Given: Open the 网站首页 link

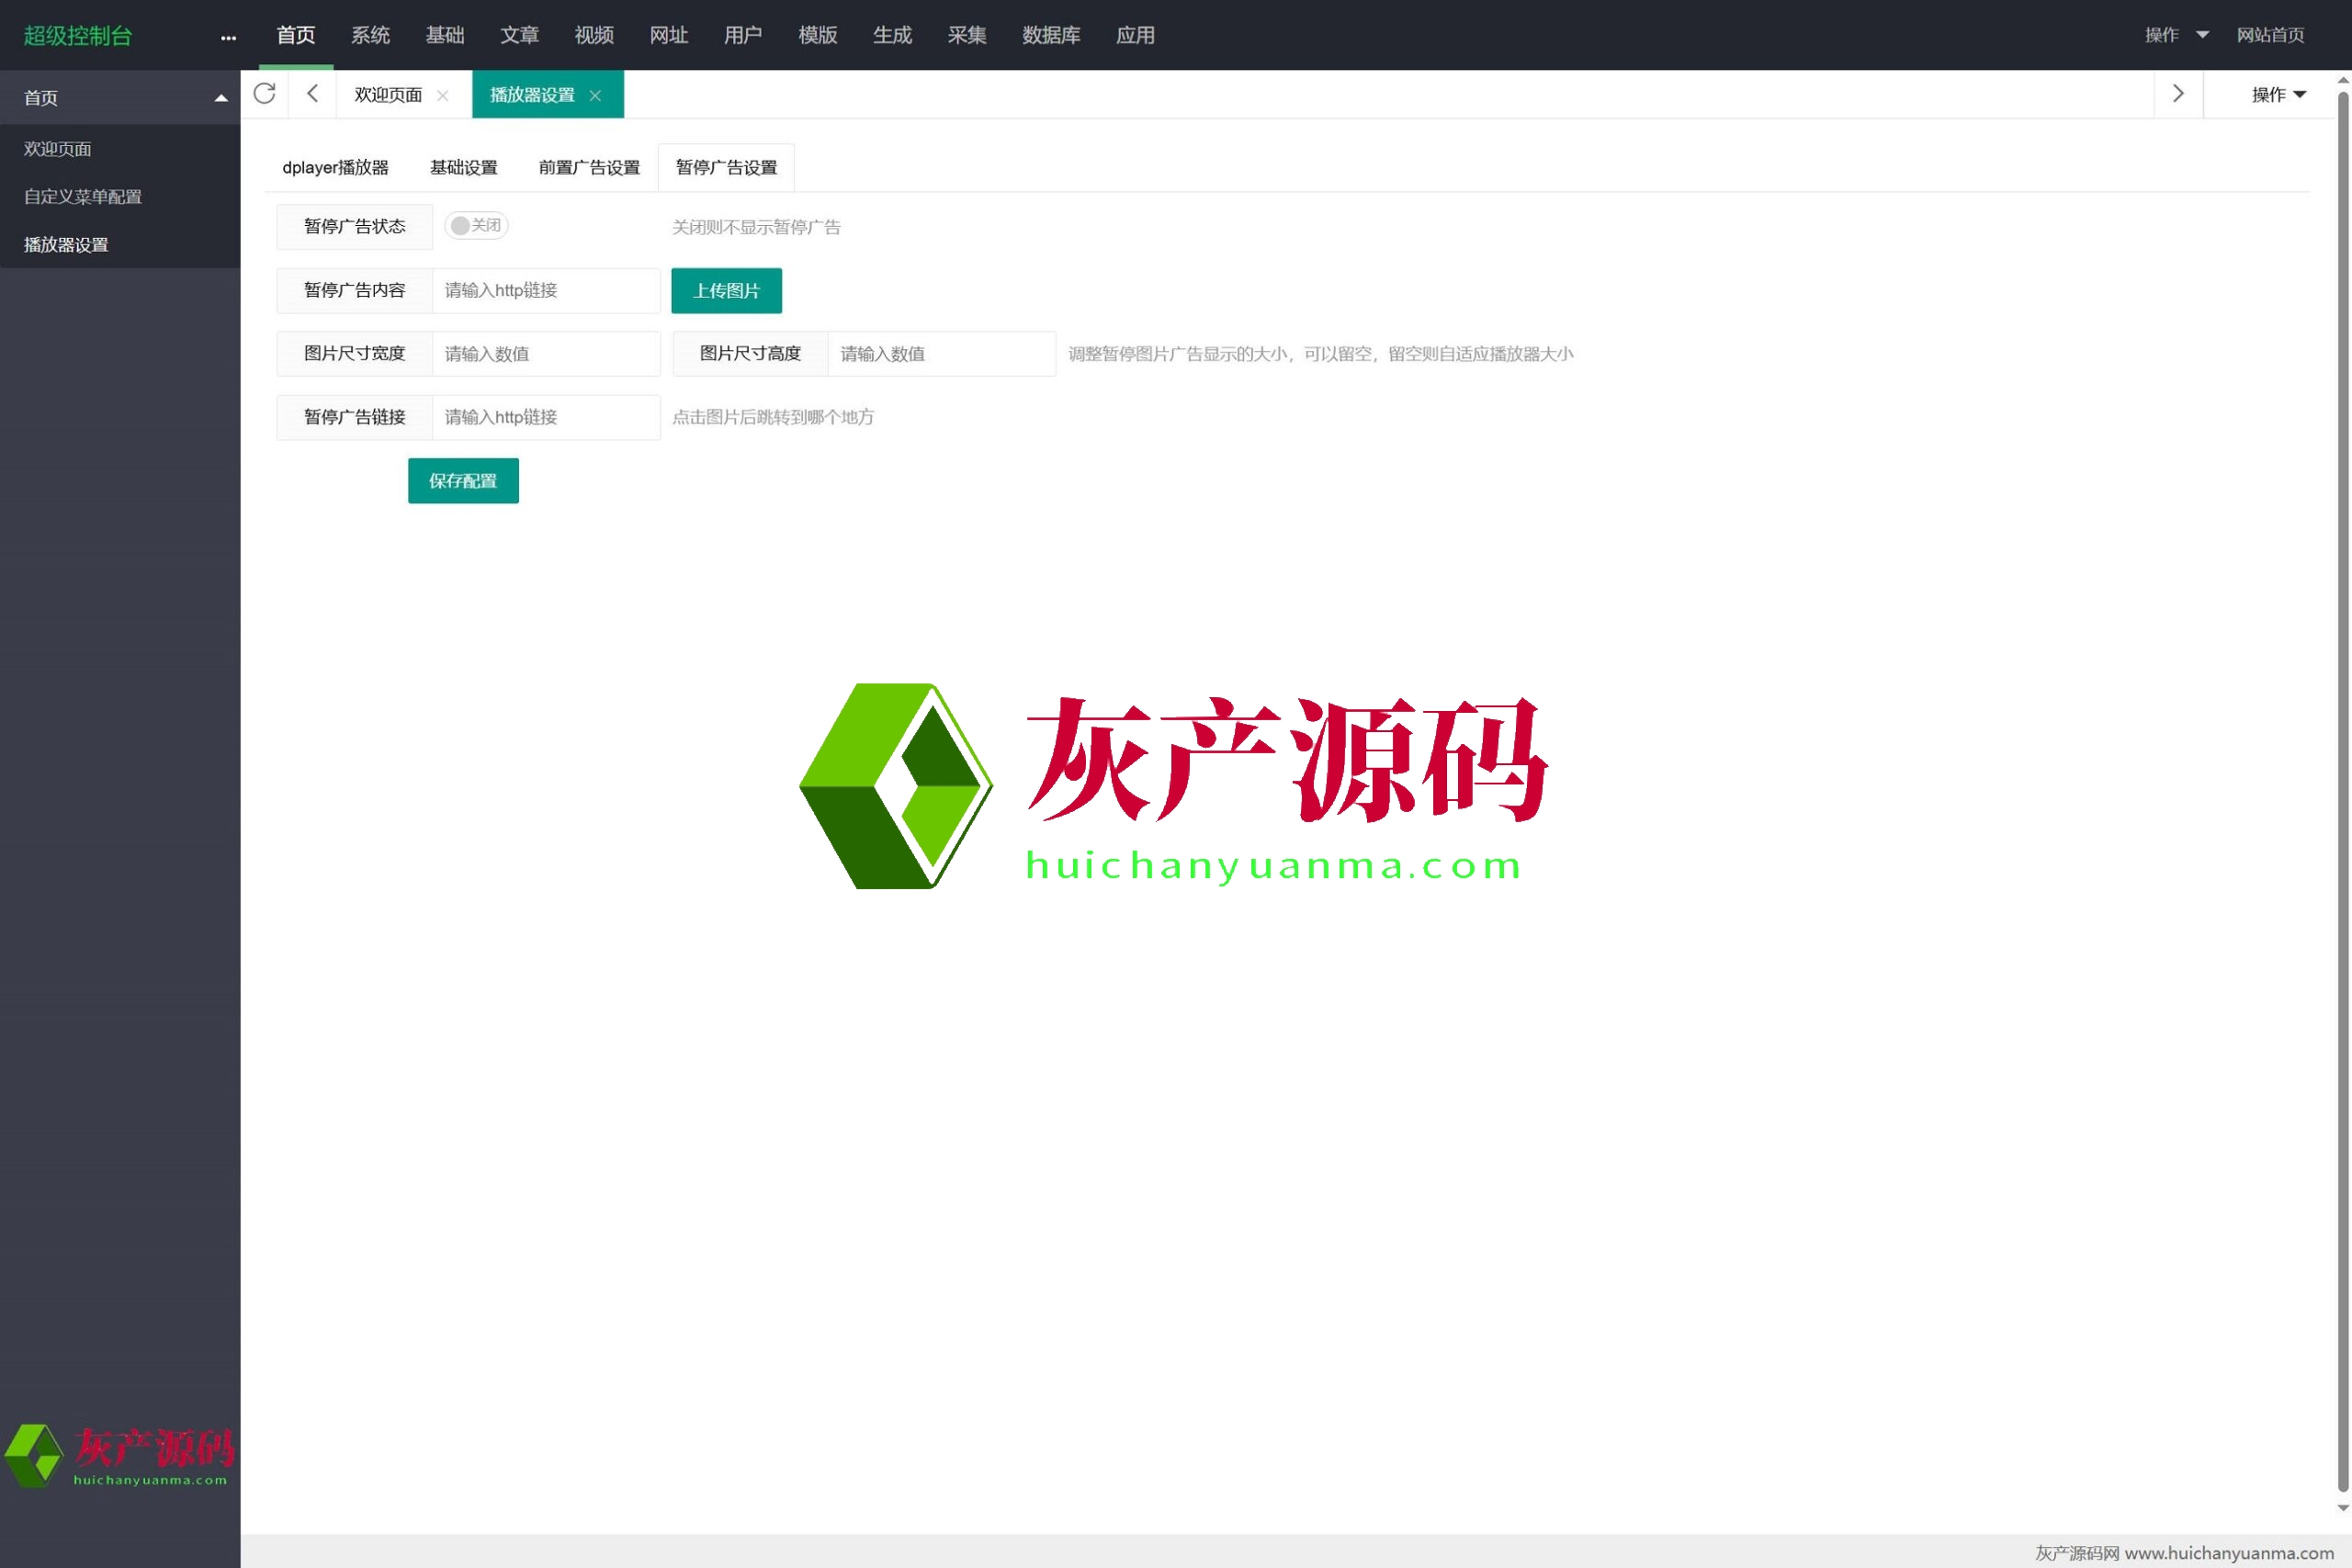Looking at the screenshot, I should tap(2270, 35).
